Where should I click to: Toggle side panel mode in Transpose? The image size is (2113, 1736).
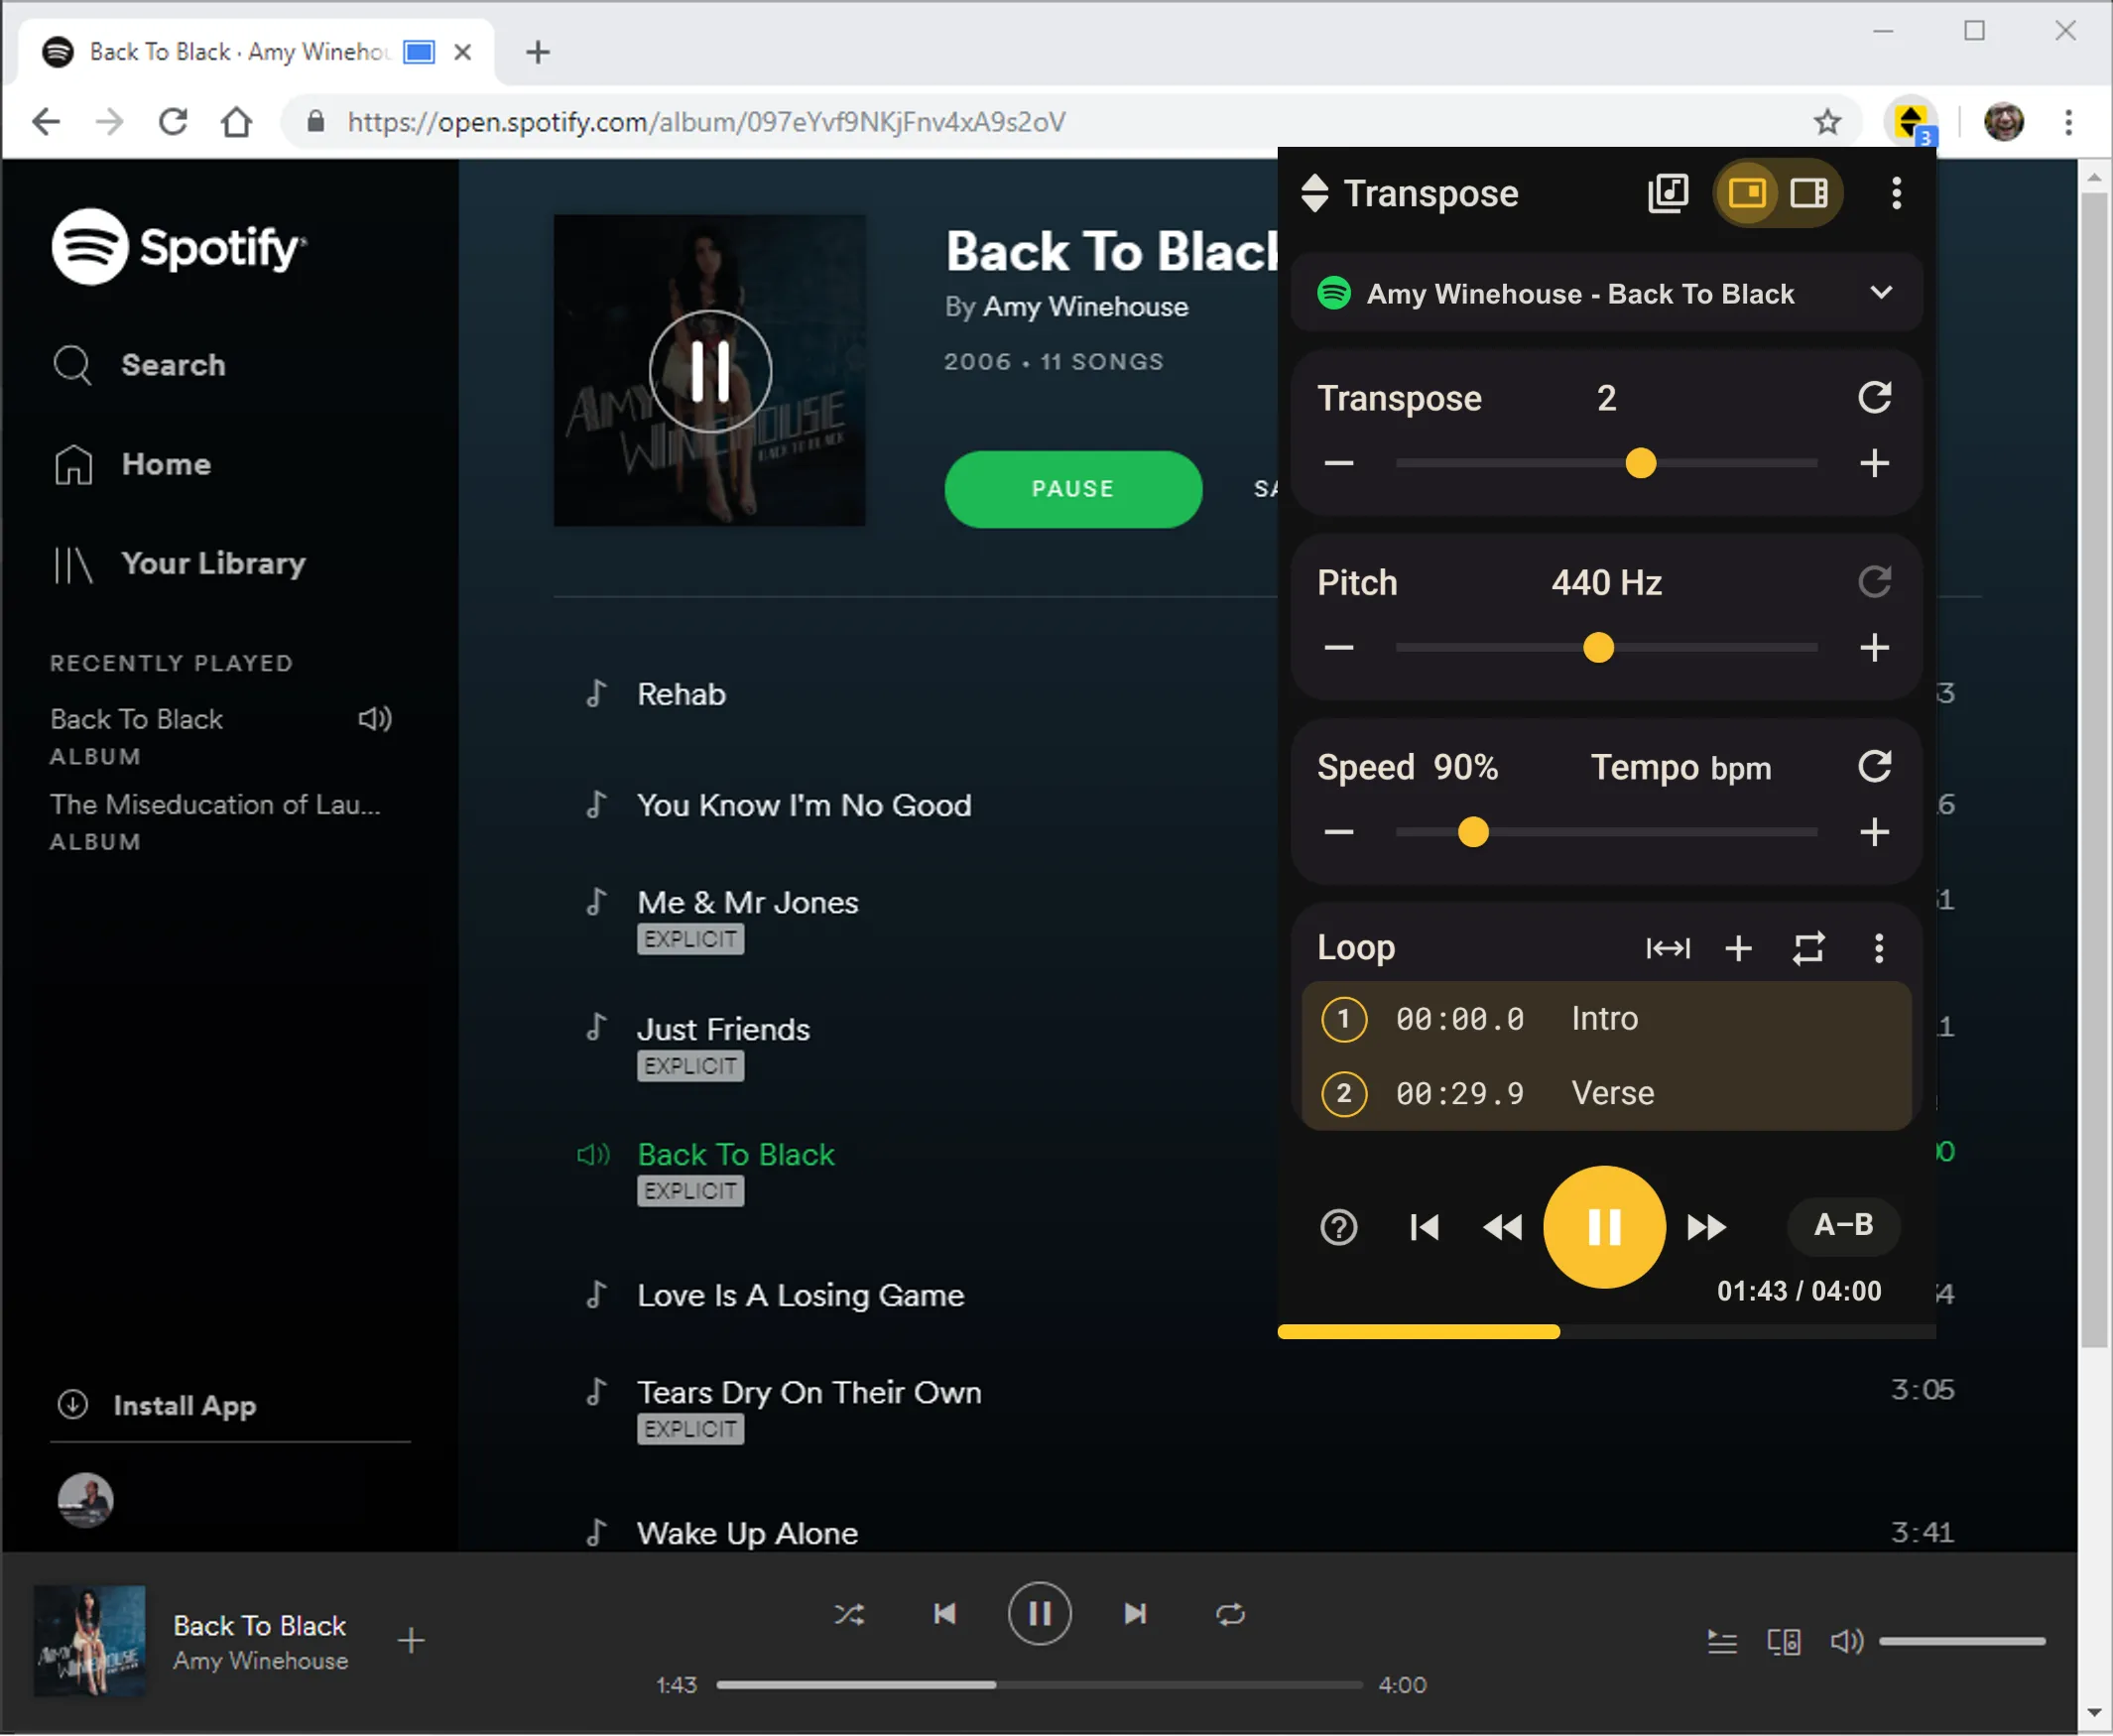click(1808, 193)
